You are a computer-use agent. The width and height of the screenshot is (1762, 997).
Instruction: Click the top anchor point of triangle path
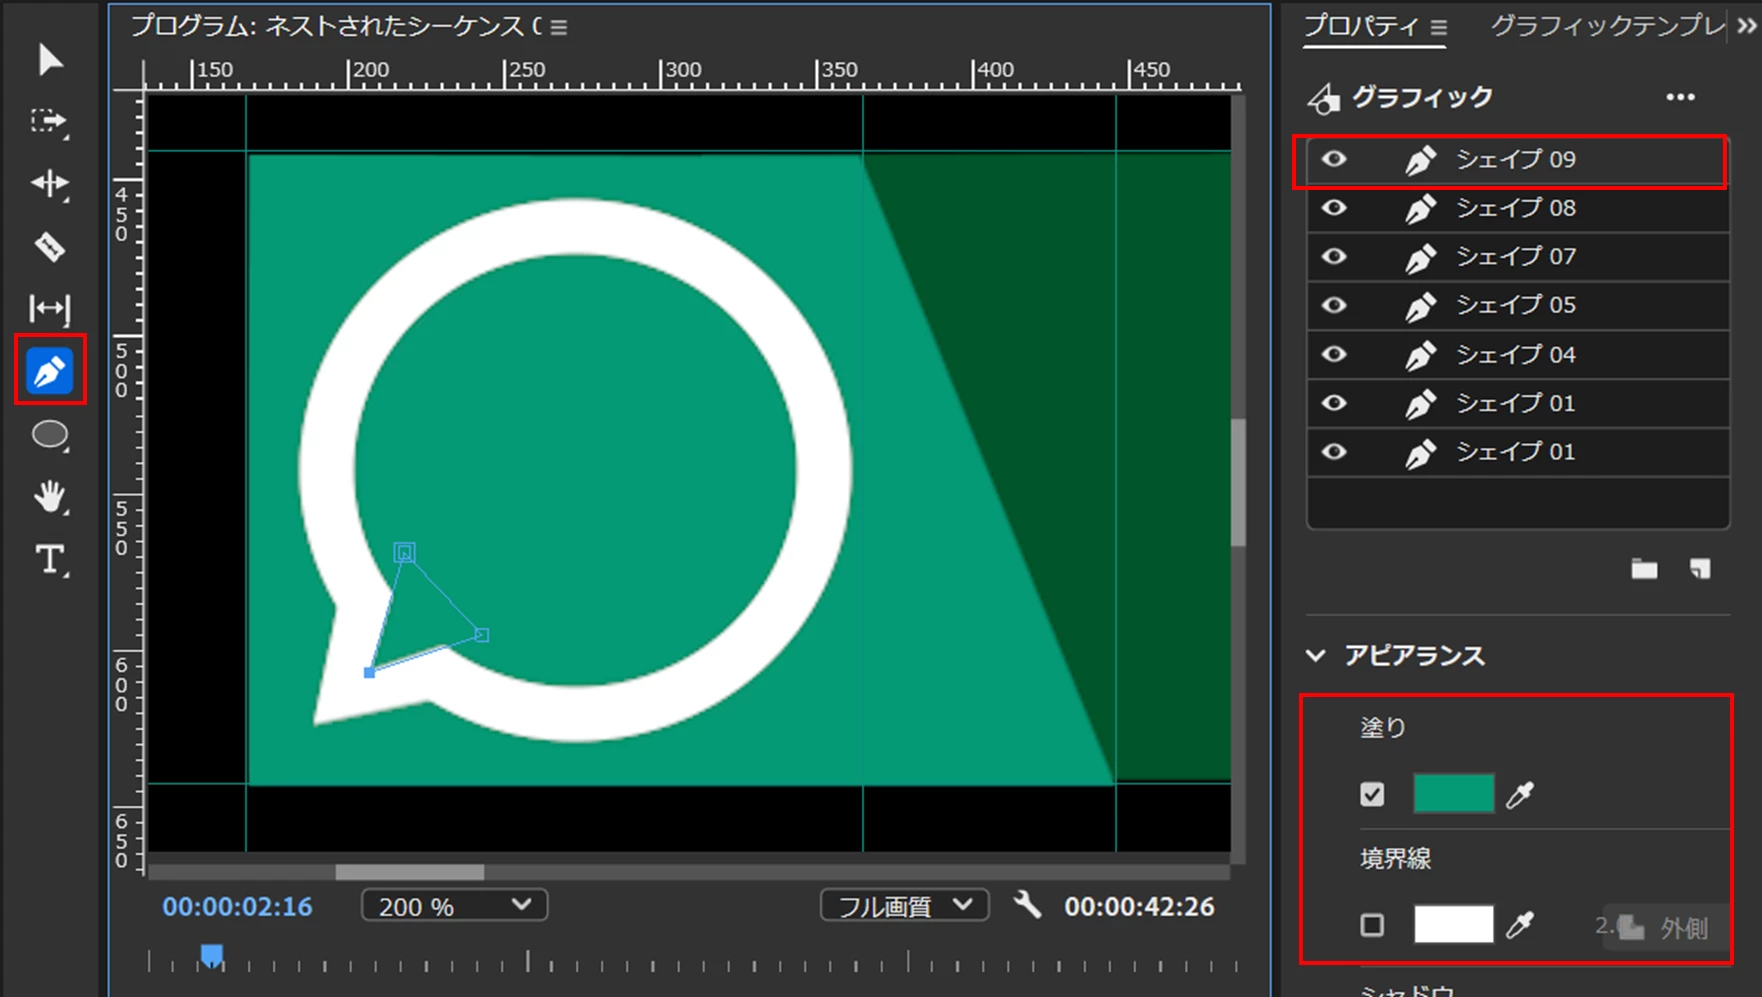point(404,552)
